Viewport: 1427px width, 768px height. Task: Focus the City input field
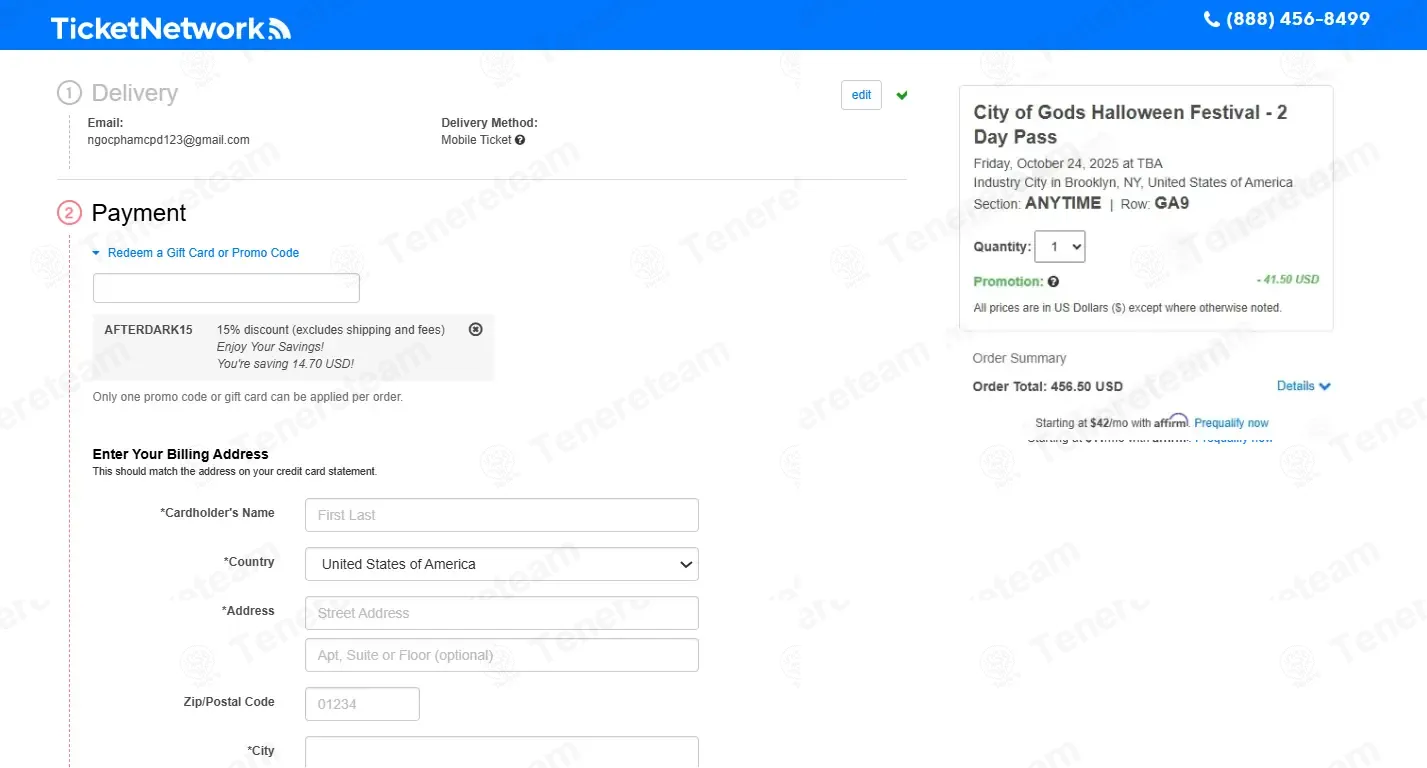click(502, 752)
